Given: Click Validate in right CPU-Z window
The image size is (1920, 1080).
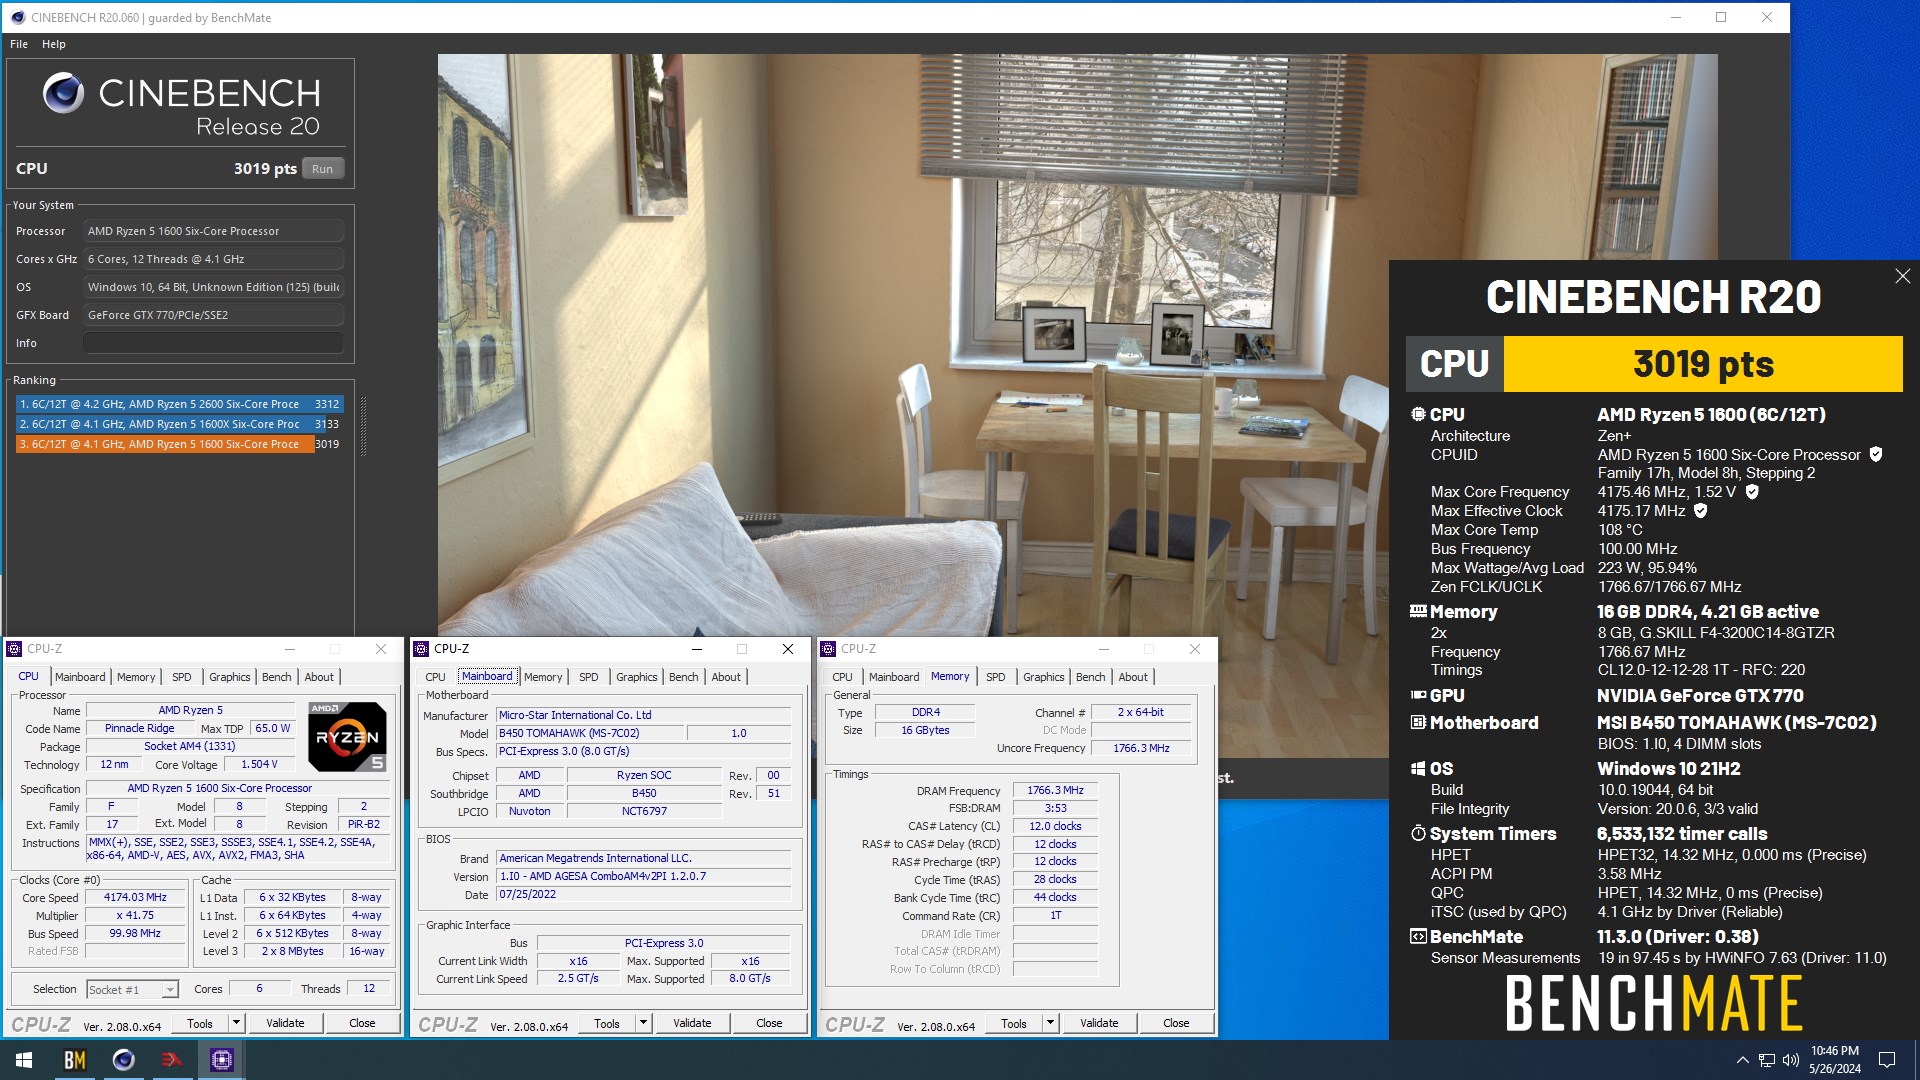Looking at the screenshot, I should pyautogui.click(x=1099, y=1023).
